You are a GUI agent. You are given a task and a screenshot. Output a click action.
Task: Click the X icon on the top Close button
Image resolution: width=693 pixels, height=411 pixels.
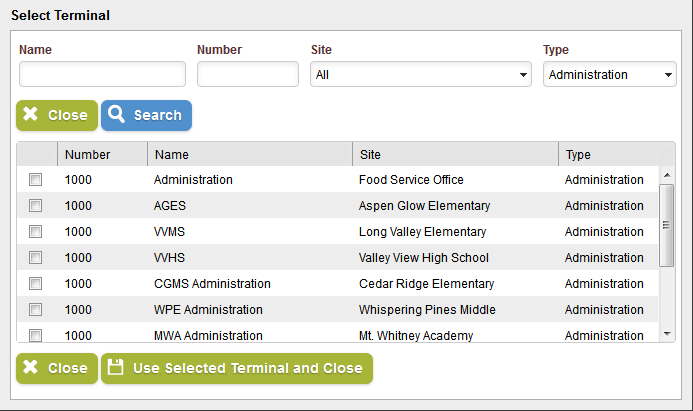coord(30,114)
